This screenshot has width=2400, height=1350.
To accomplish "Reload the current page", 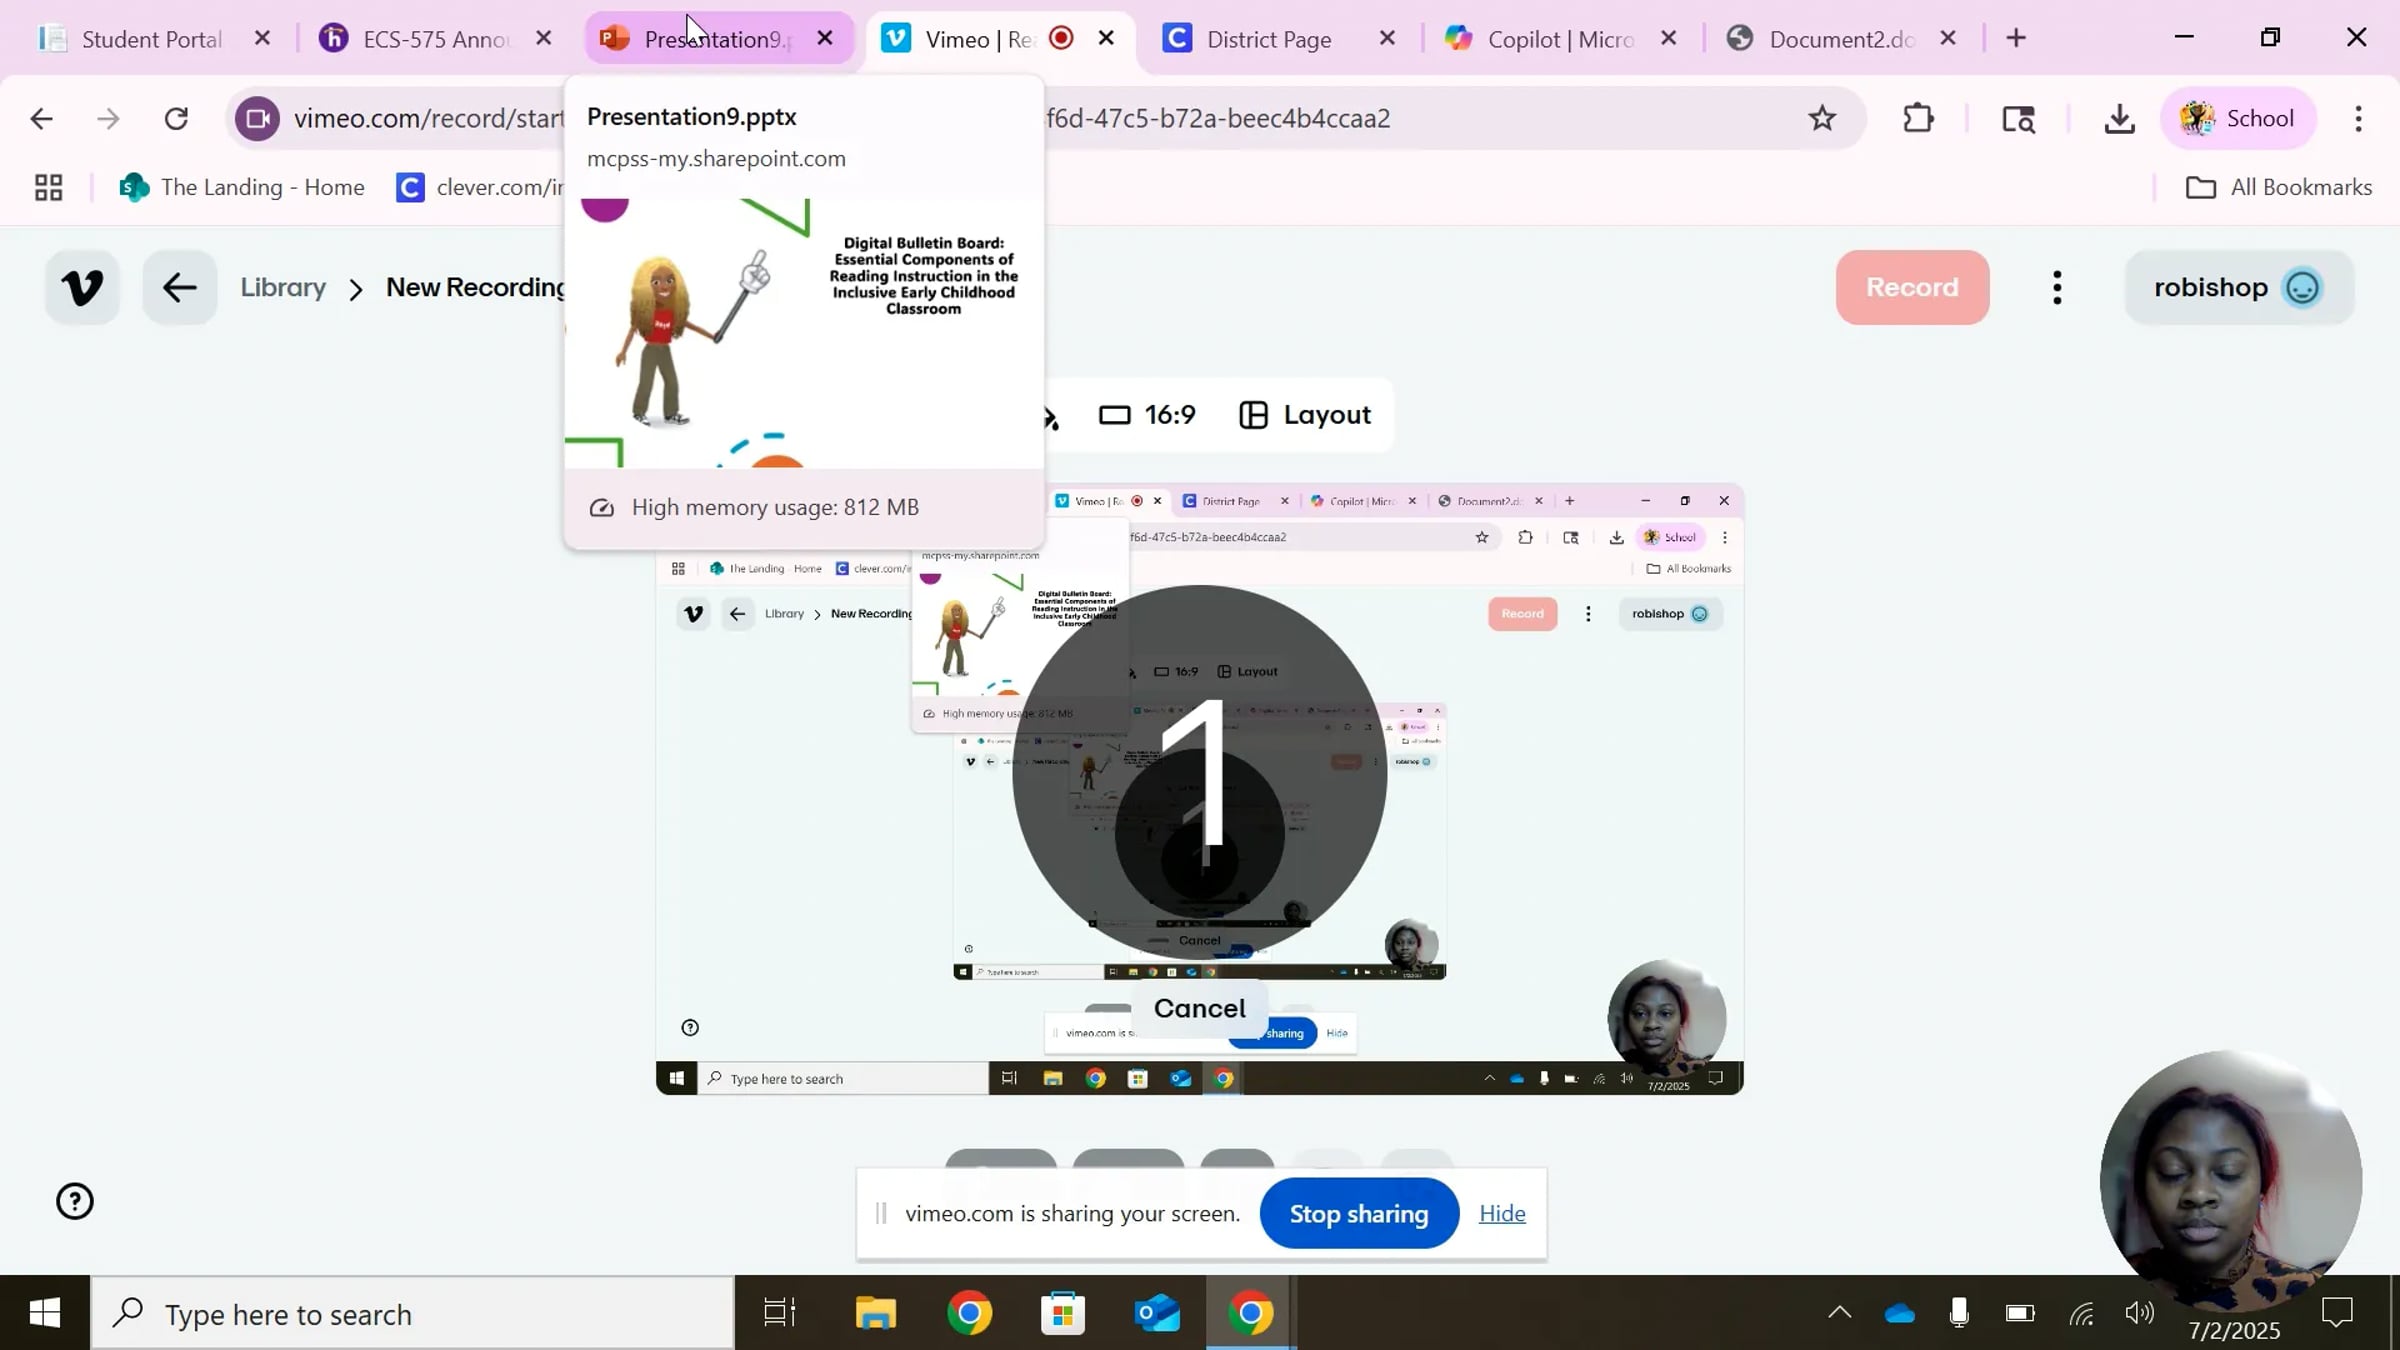I will (176, 119).
